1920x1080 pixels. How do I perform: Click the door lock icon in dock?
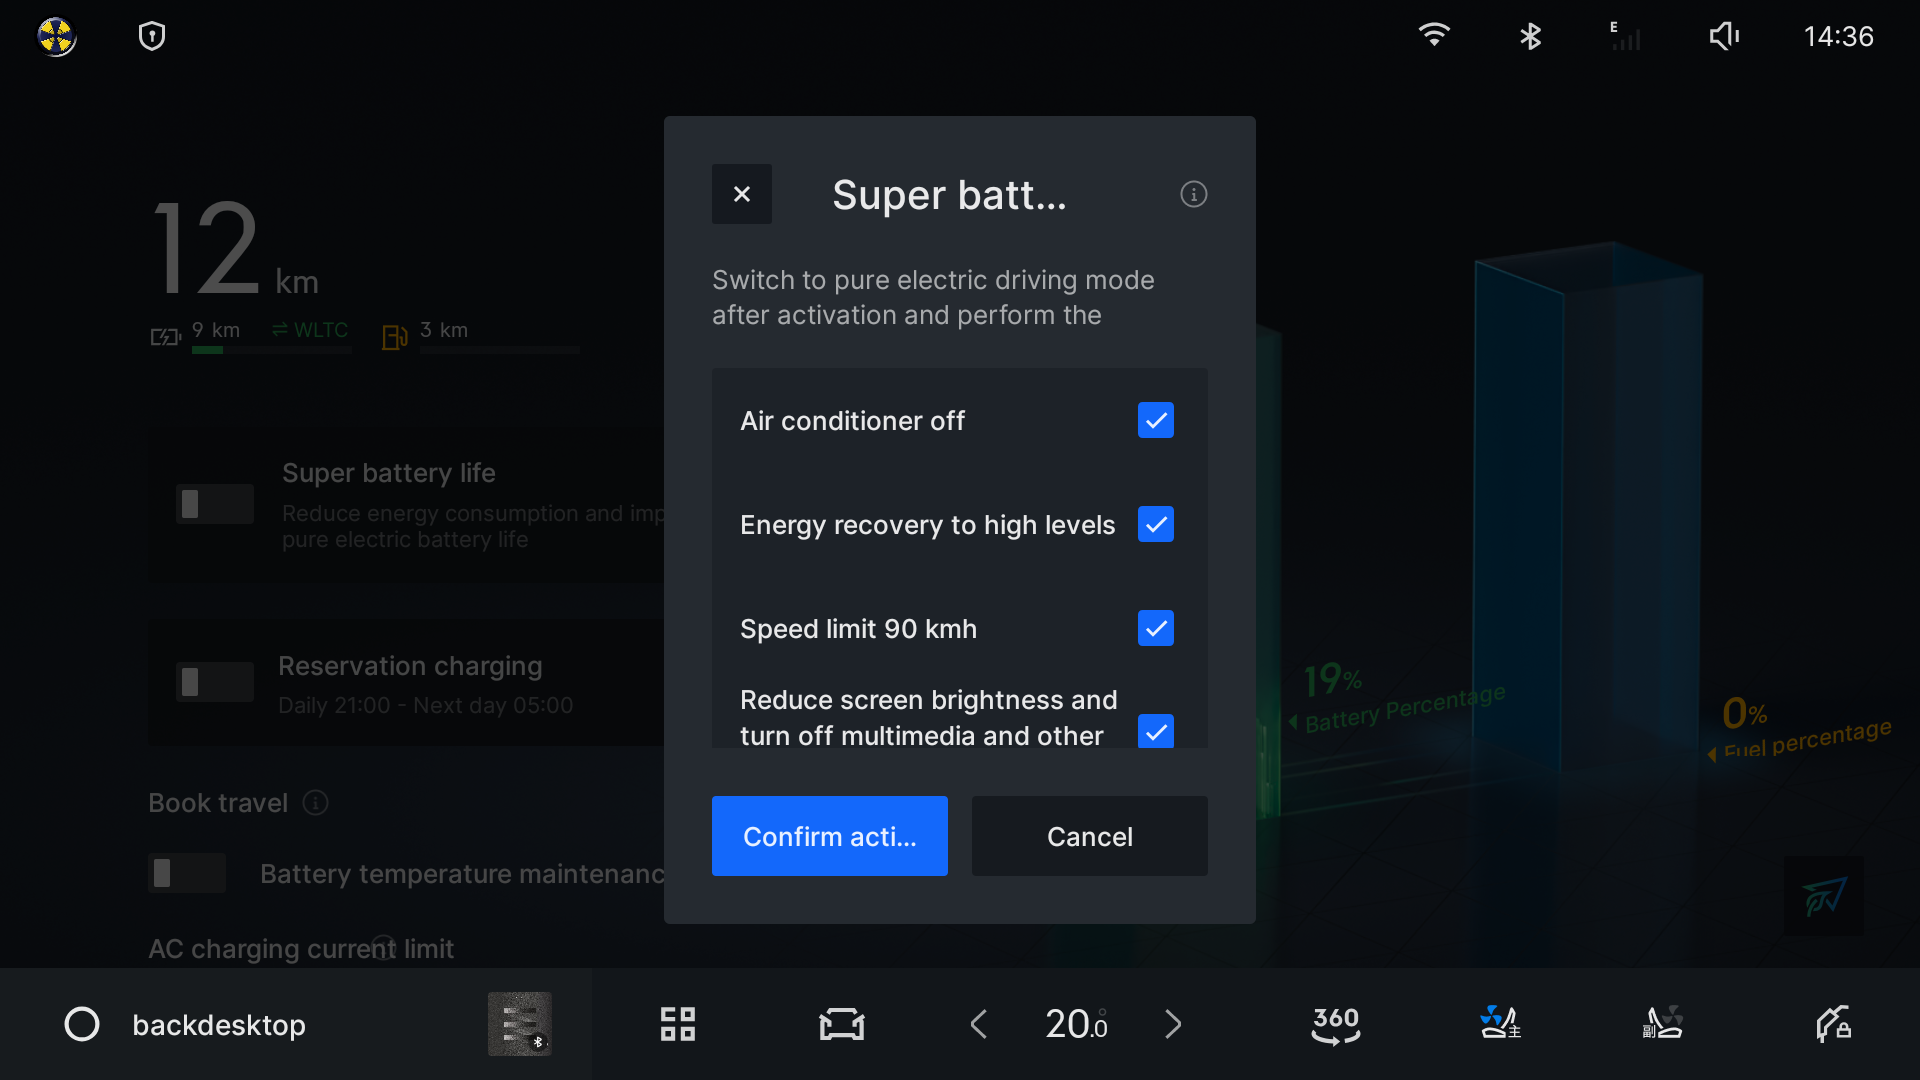click(1832, 1024)
